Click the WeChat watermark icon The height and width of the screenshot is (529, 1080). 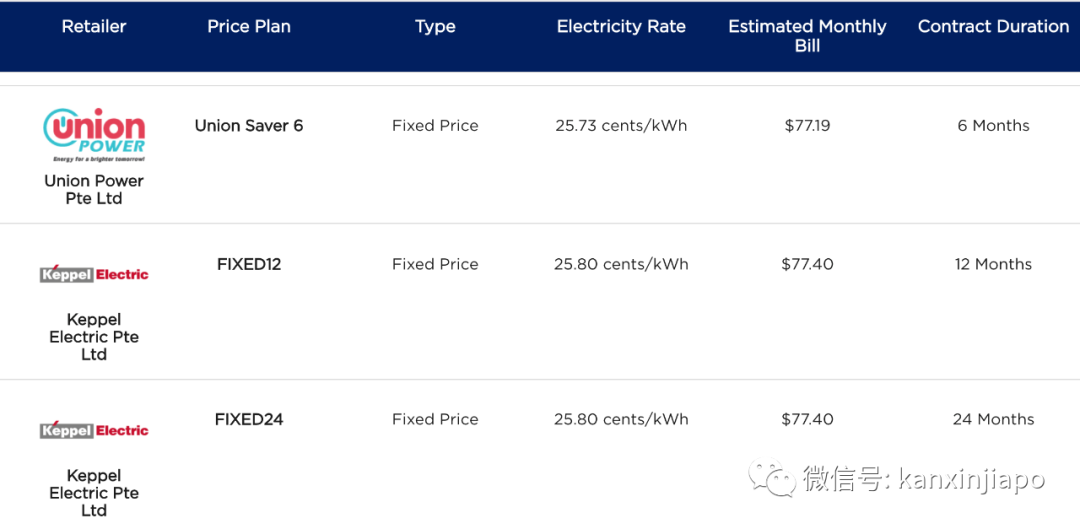pos(773,479)
